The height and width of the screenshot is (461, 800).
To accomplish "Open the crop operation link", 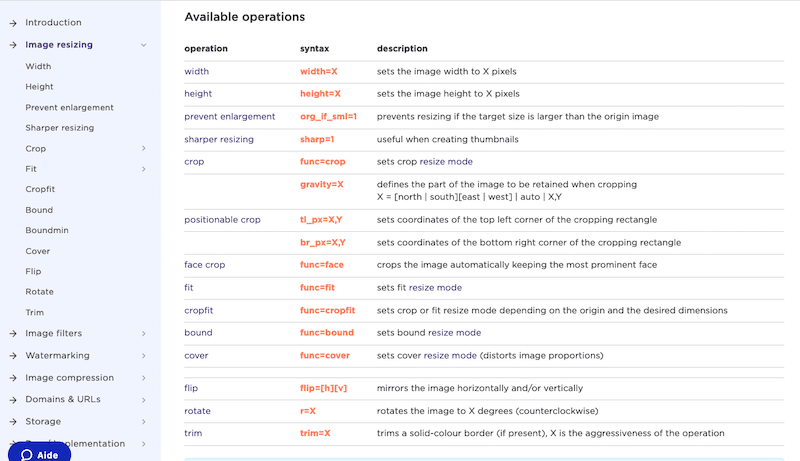I will pyautogui.click(x=194, y=162).
